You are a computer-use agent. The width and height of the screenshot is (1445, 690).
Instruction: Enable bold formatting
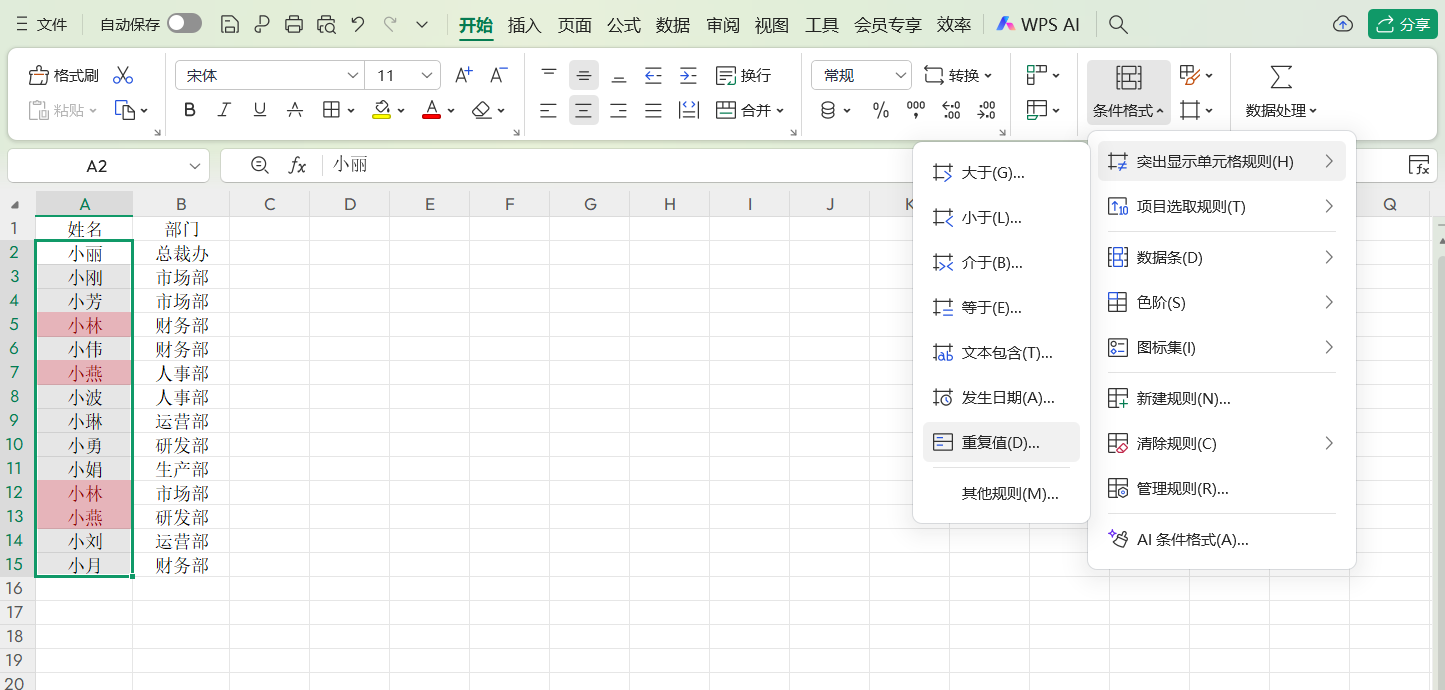tap(189, 110)
